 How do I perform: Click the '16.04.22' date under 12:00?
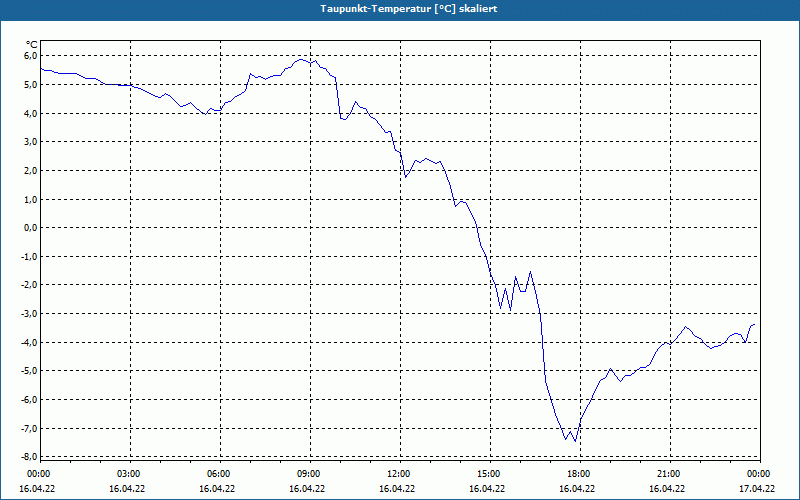pos(397,489)
